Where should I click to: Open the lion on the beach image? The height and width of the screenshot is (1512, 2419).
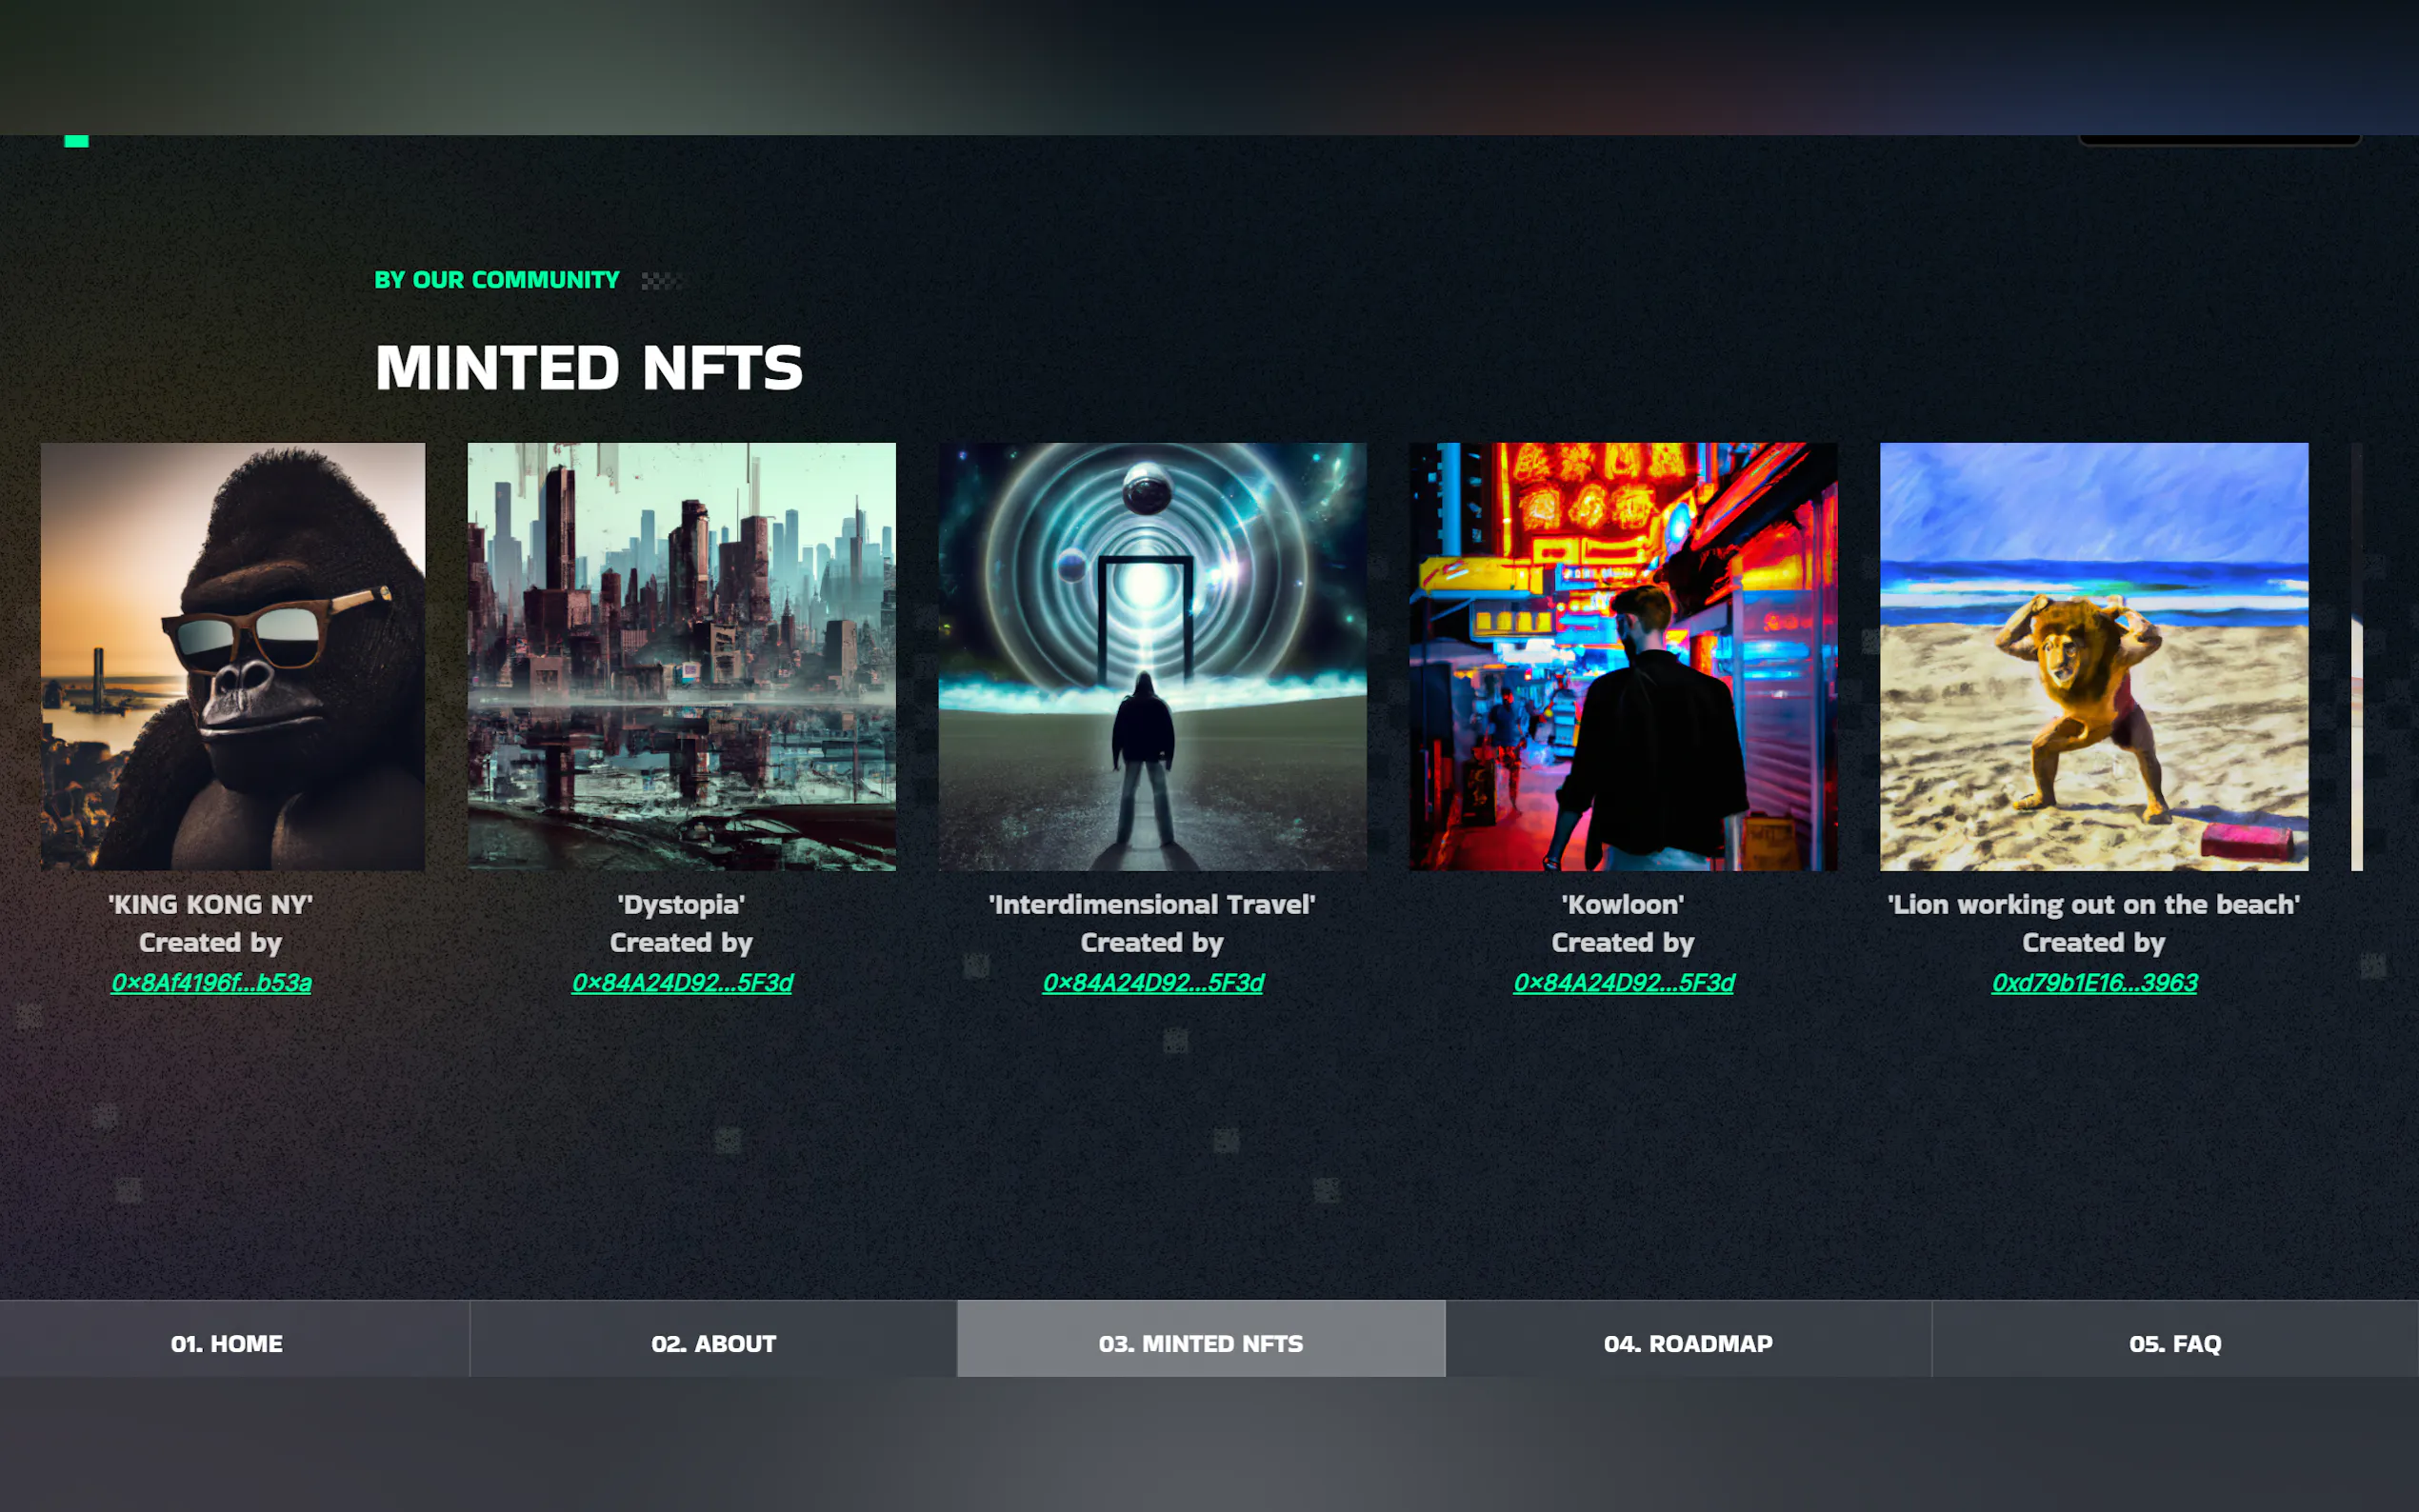tap(2094, 656)
